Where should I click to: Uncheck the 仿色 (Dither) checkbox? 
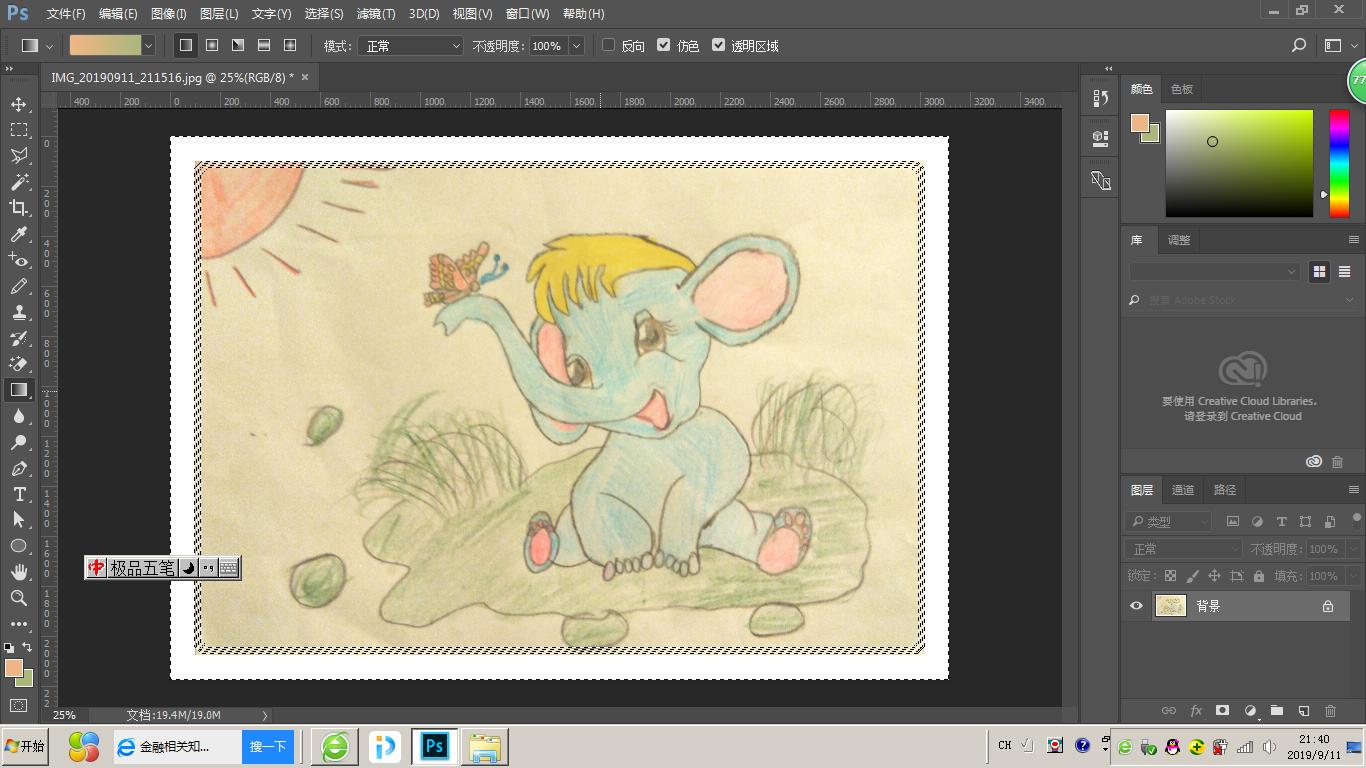[663, 45]
